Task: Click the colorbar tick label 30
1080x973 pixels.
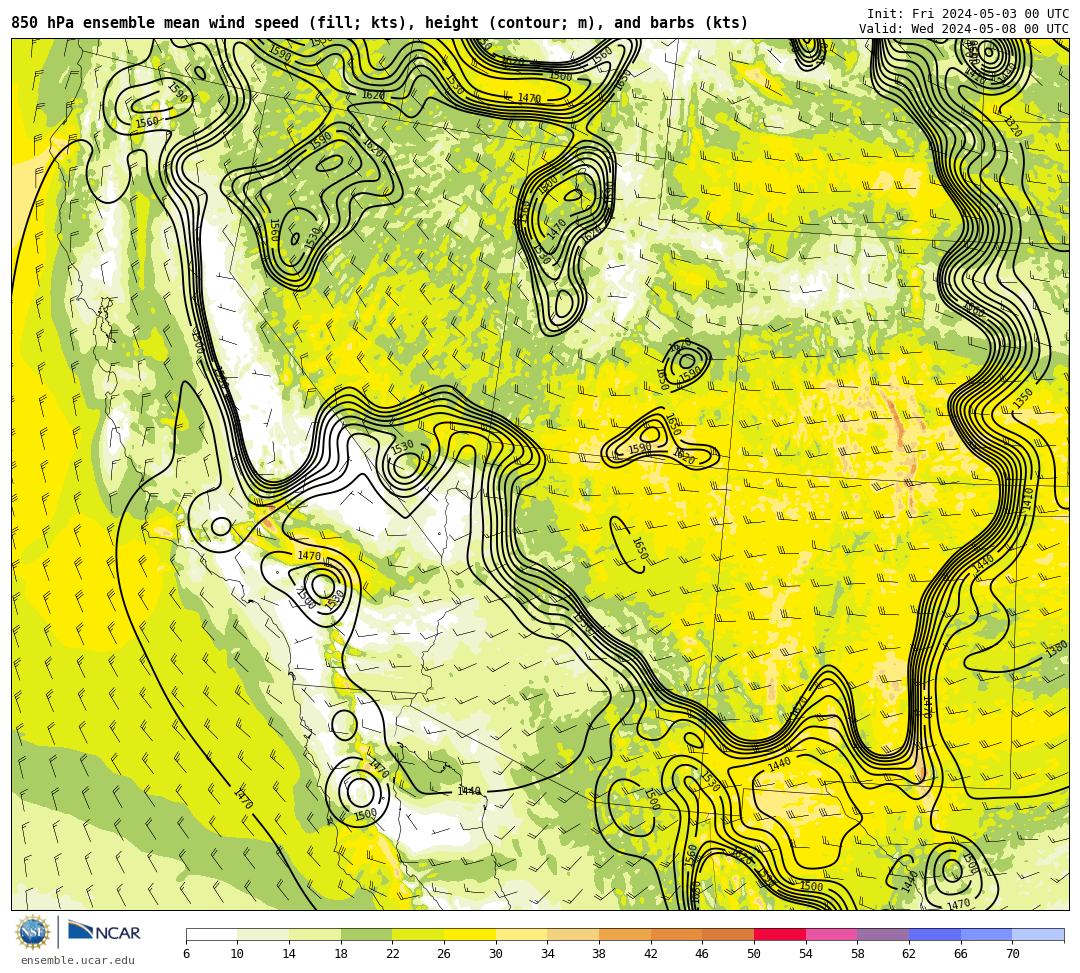Action: coord(495,954)
